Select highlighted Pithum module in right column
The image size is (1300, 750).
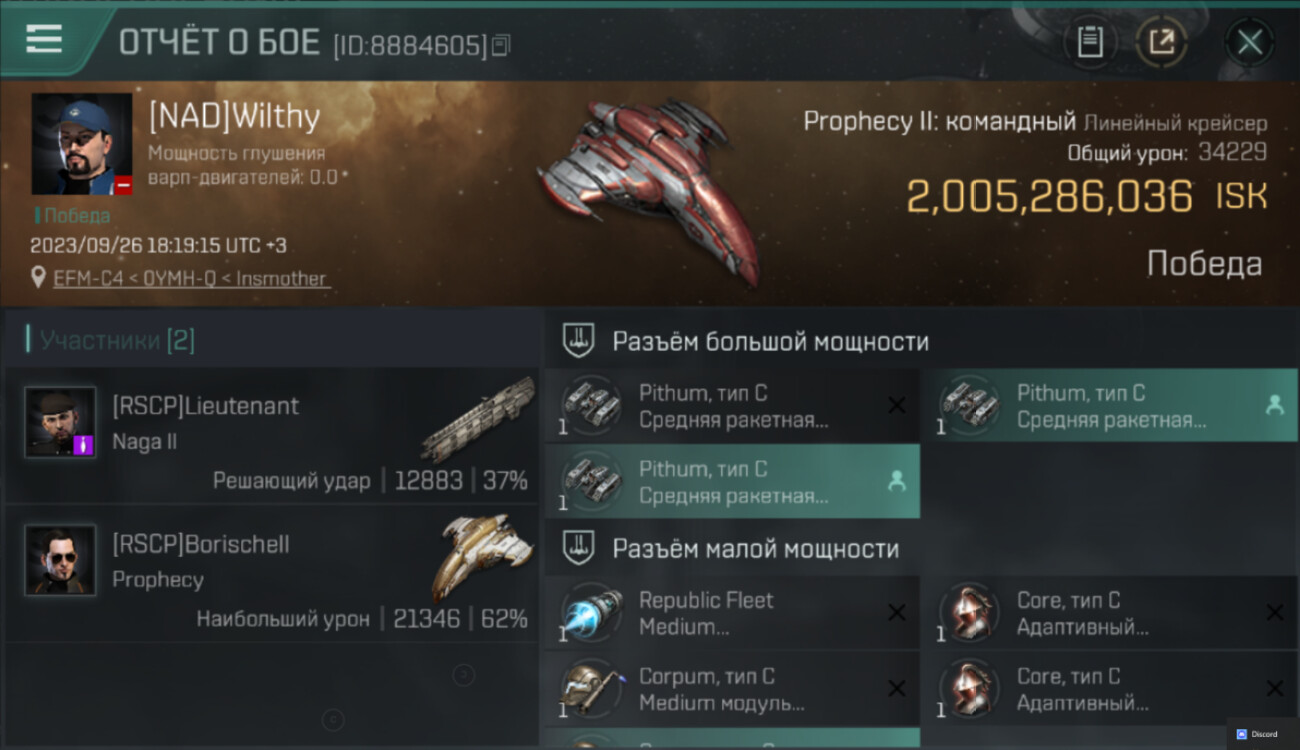(x=1110, y=405)
